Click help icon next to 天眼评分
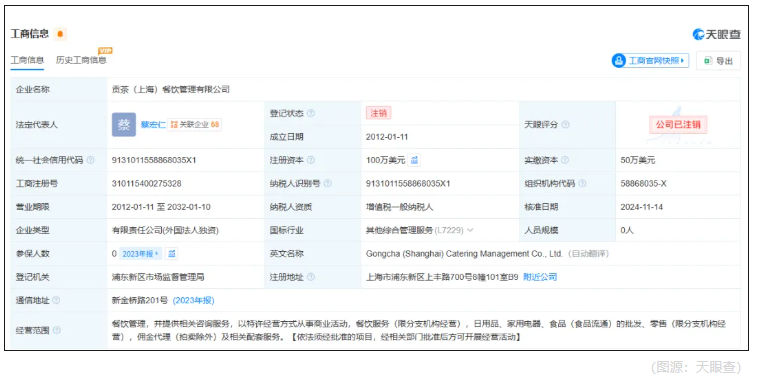Image resolution: width=767 pixels, height=378 pixels. pyautogui.click(x=565, y=125)
